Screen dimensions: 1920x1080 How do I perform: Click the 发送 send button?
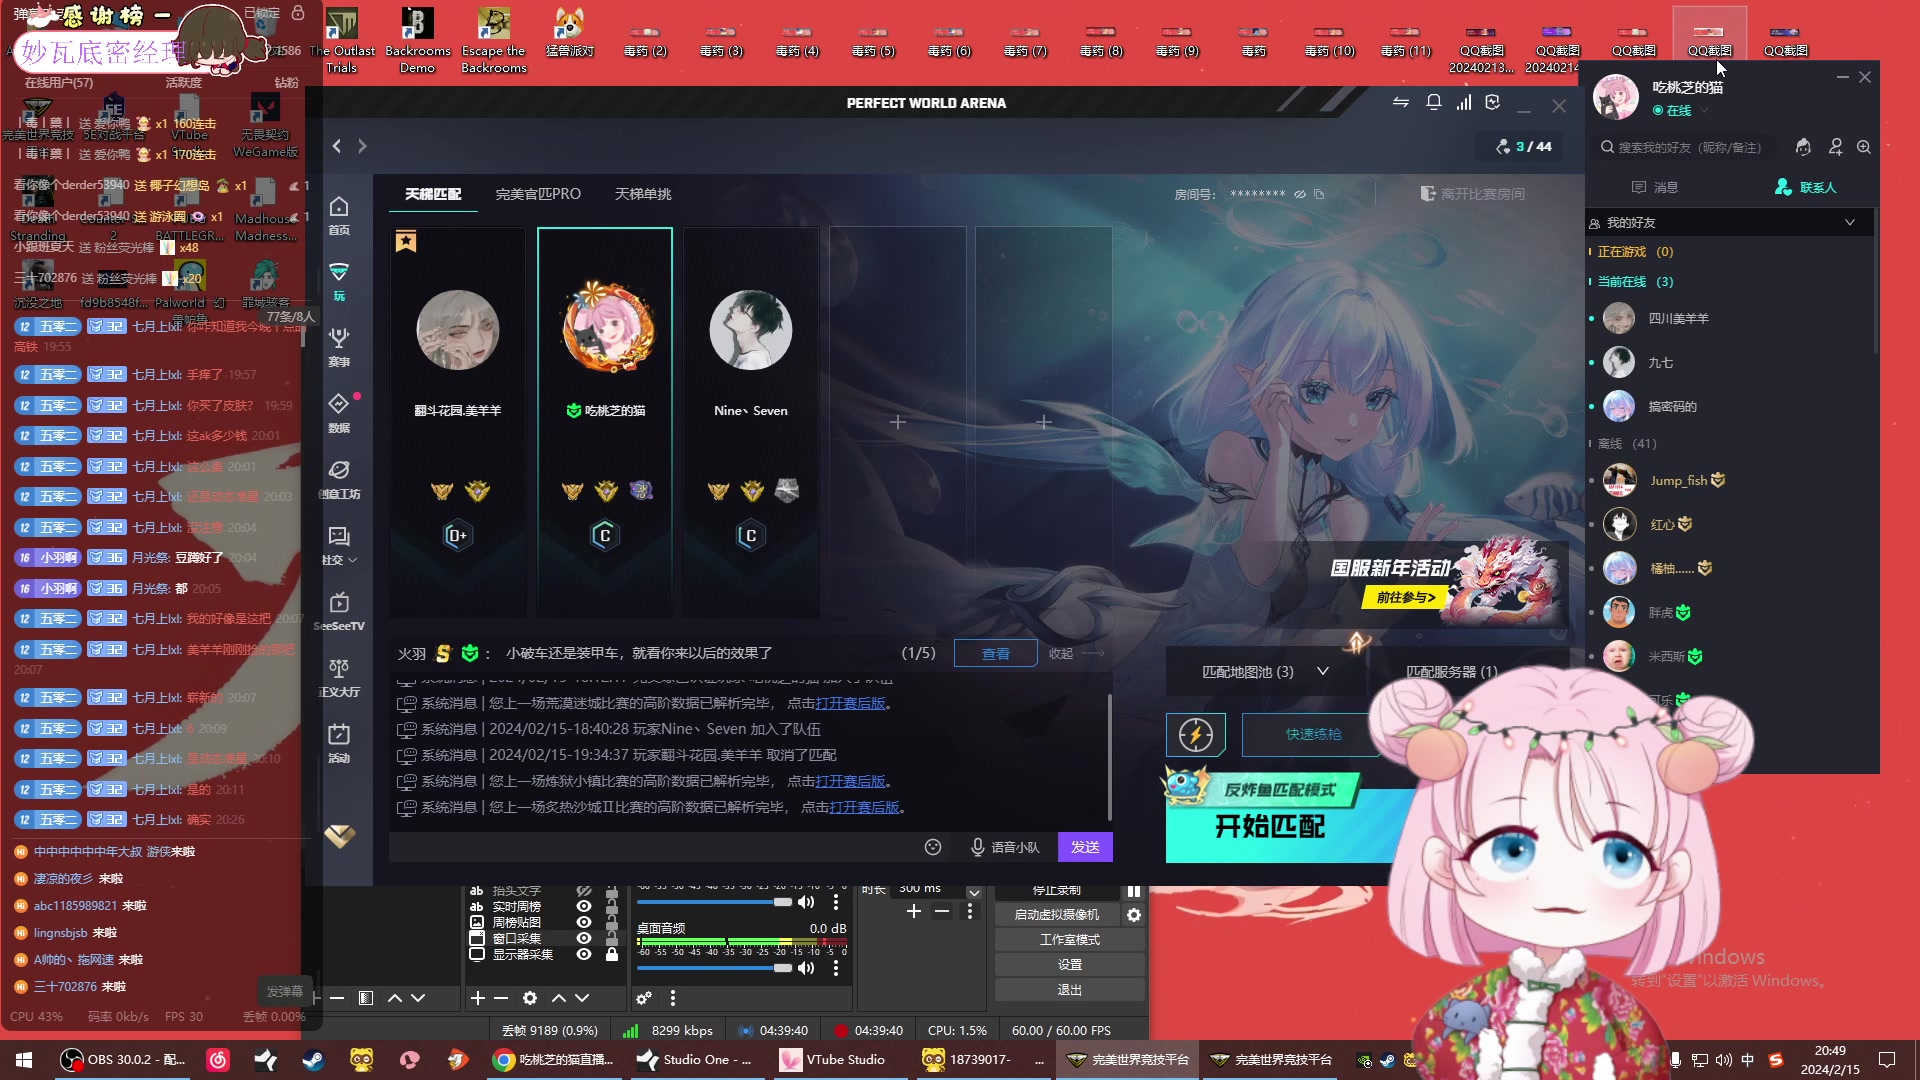pyautogui.click(x=1085, y=847)
